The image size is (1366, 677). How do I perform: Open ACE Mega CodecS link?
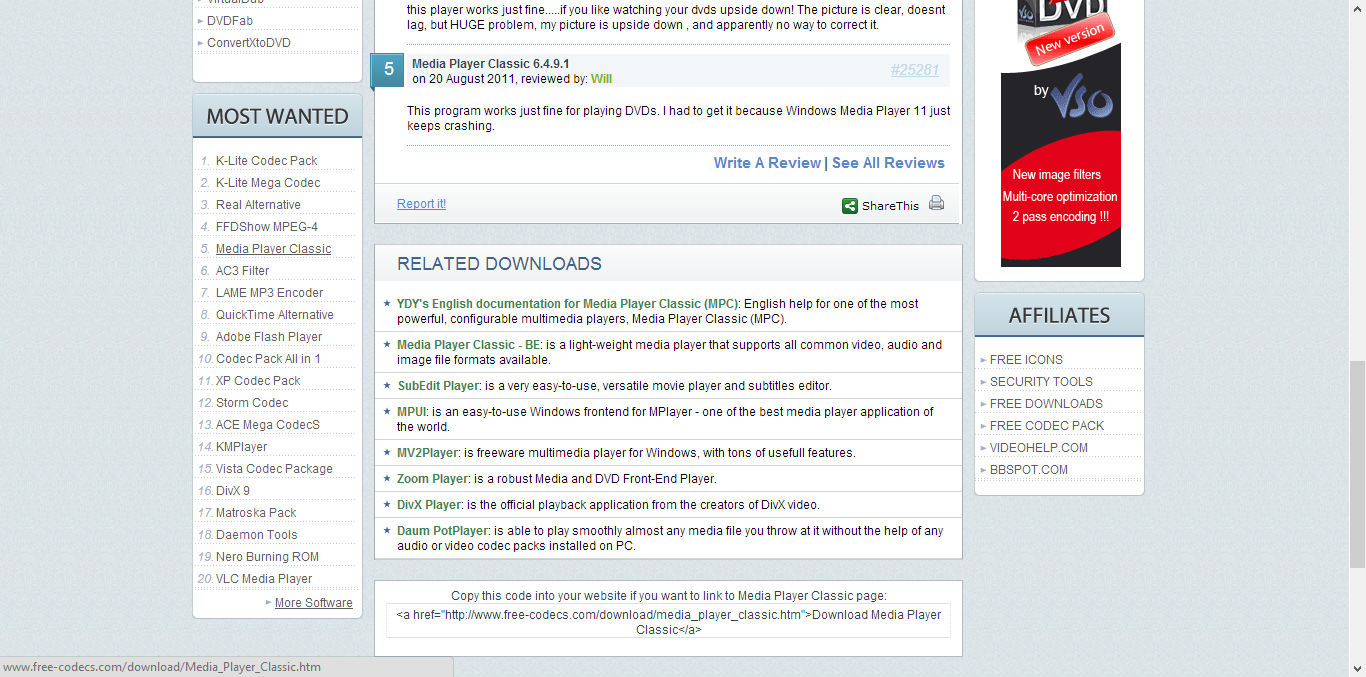268,425
